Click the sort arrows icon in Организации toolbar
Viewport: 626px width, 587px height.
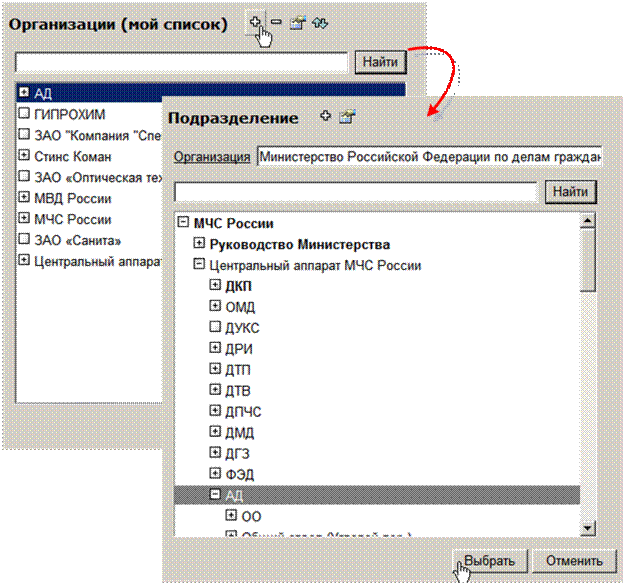[320, 23]
